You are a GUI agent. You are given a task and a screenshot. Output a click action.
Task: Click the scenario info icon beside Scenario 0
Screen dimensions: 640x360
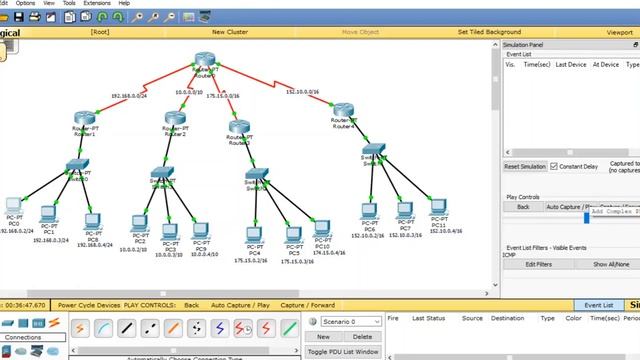pos(313,322)
